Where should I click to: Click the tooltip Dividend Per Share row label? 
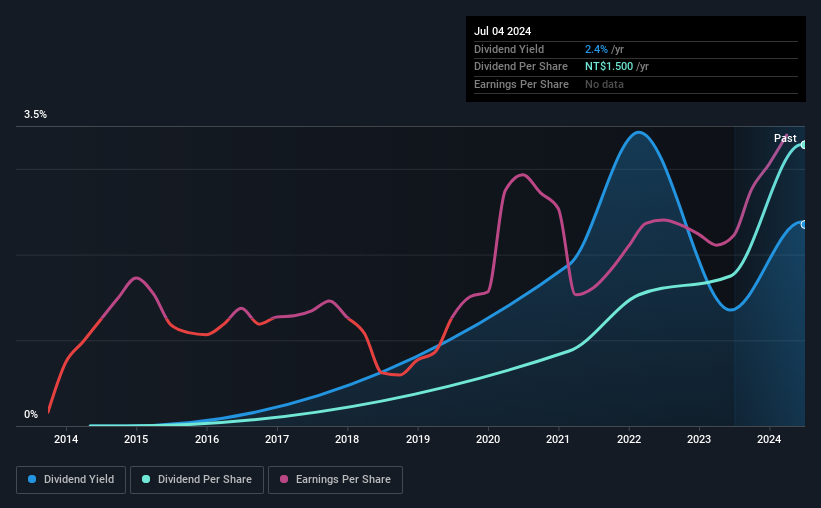(x=521, y=67)
